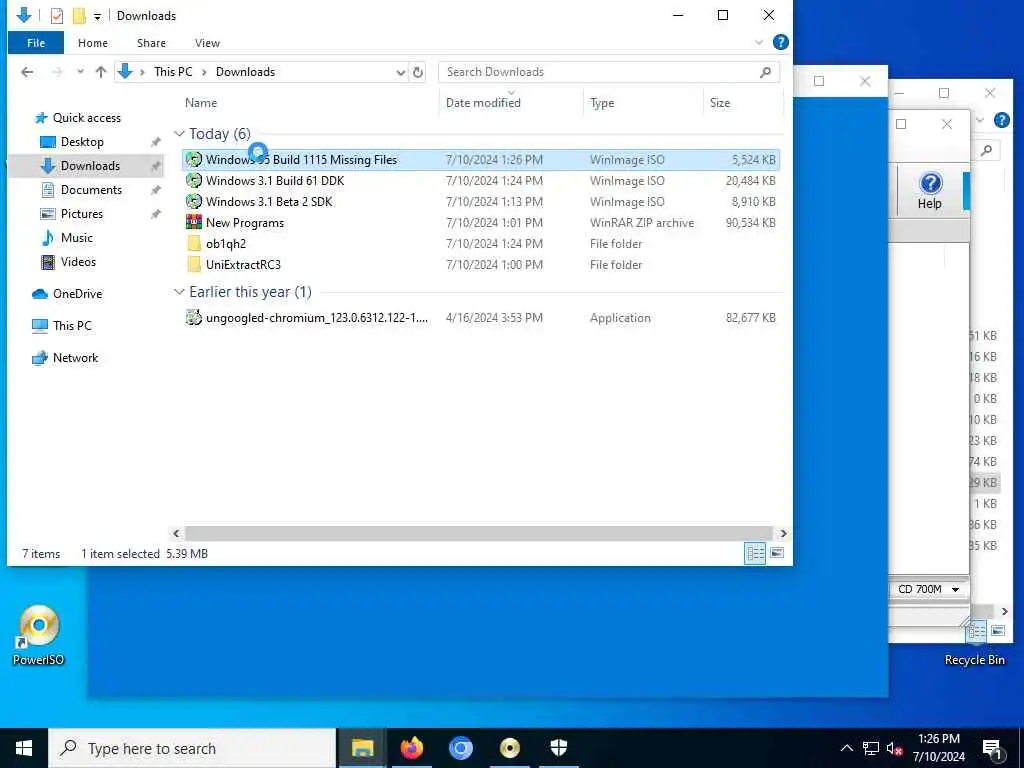The width and height of the screenshot is (1024, 768).
Task: Click the scroll left arrow in Downloads
Action: click(176, 534)
